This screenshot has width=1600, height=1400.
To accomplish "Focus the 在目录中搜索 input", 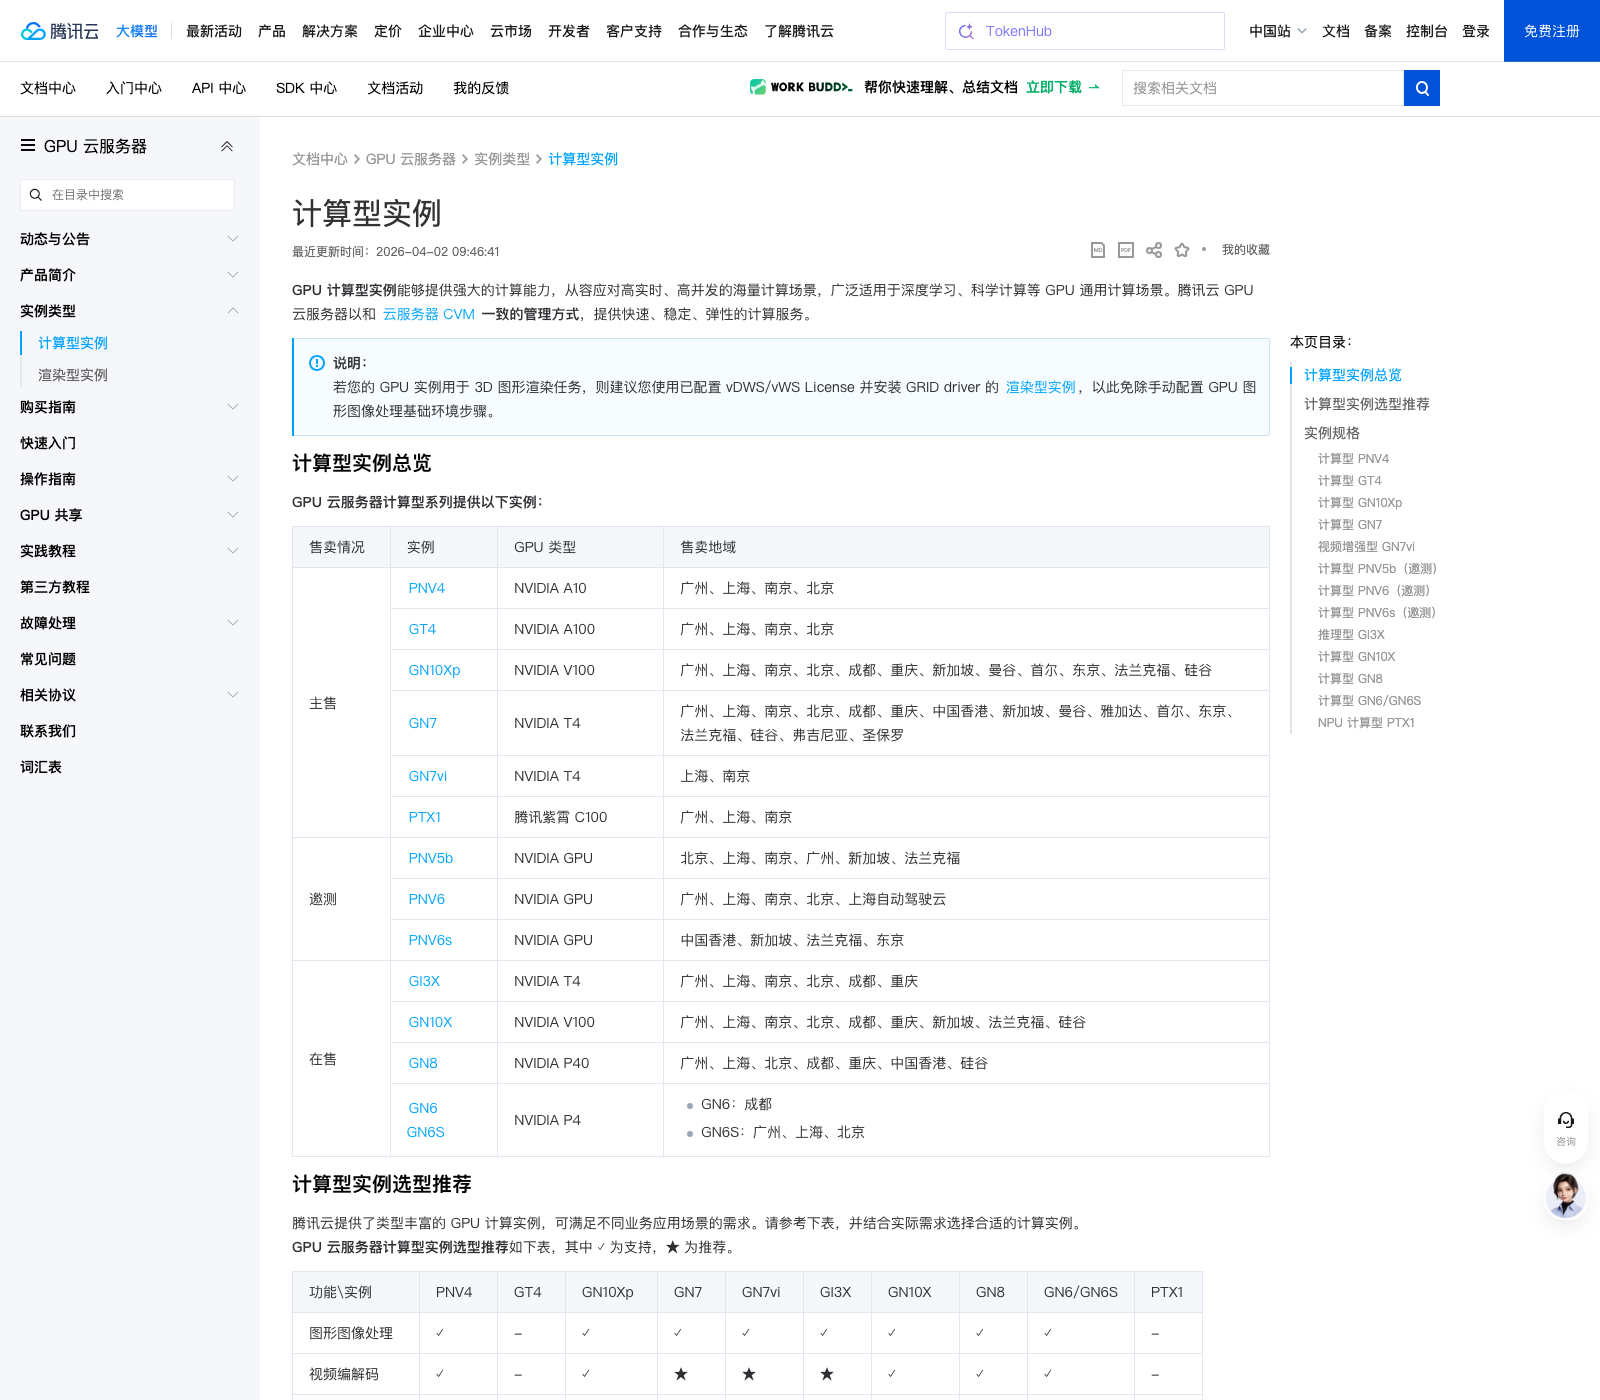I will (128, 195).
